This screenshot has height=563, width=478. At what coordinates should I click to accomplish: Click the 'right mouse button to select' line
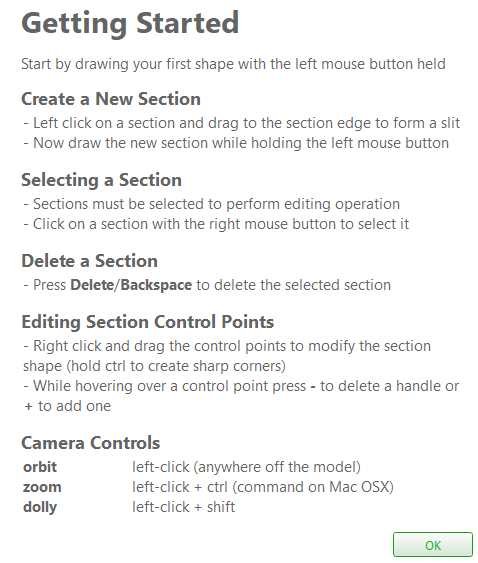[216, 224]
